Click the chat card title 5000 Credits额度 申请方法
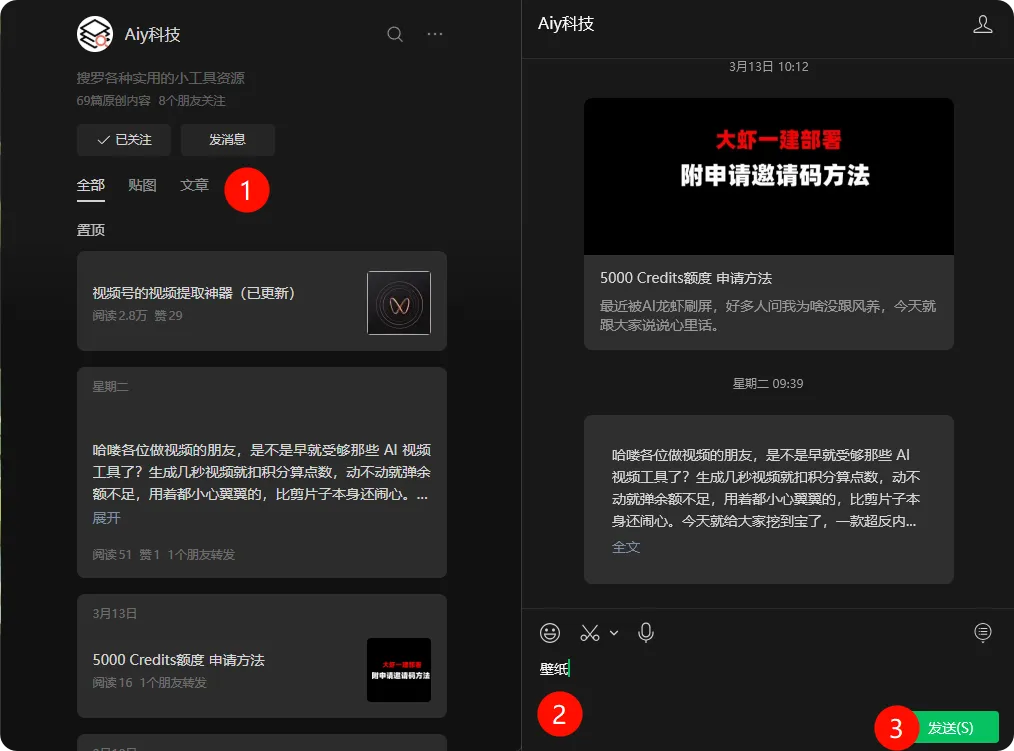 point(685,278)
